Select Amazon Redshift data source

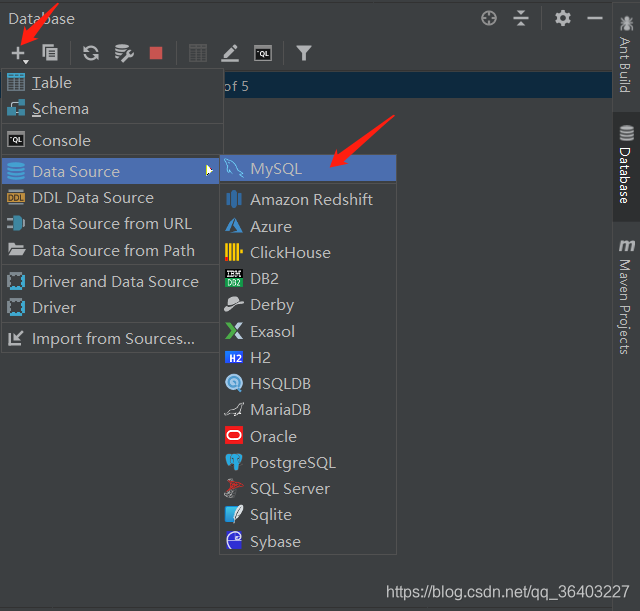(x=308, y=200)
